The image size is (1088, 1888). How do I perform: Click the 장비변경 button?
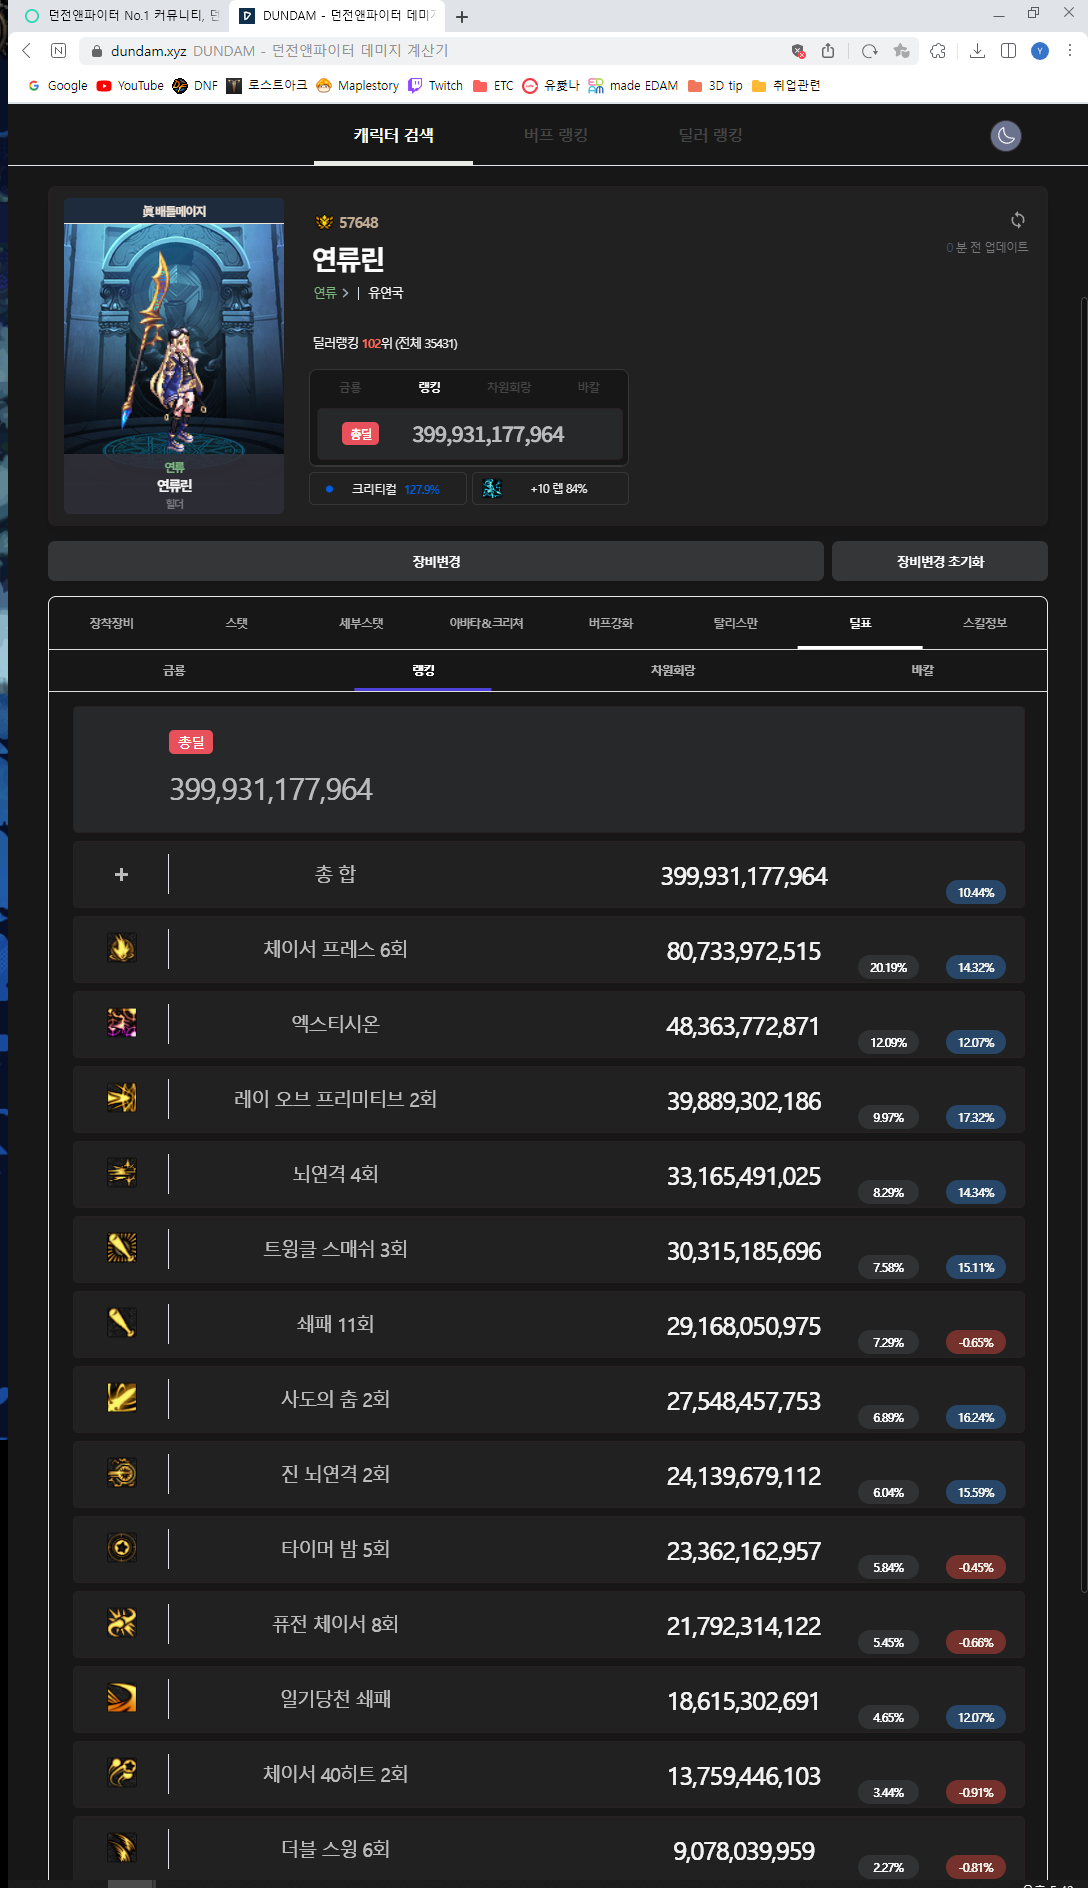pos(436,562)
